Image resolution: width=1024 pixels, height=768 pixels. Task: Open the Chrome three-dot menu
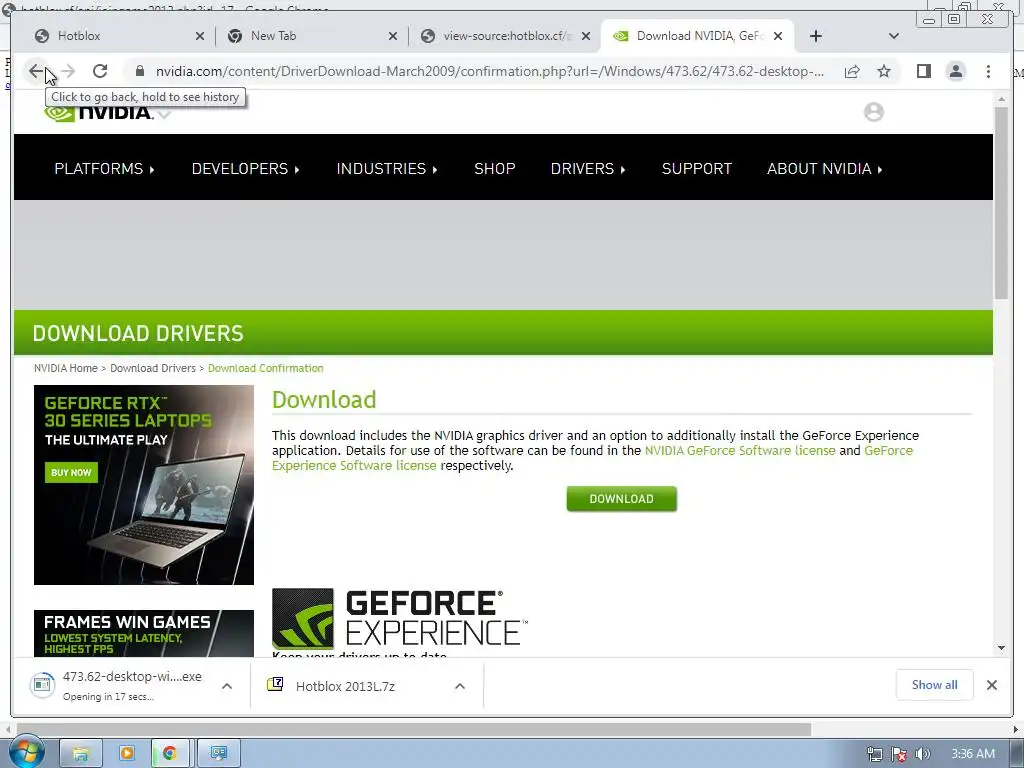tap(988, 71)
